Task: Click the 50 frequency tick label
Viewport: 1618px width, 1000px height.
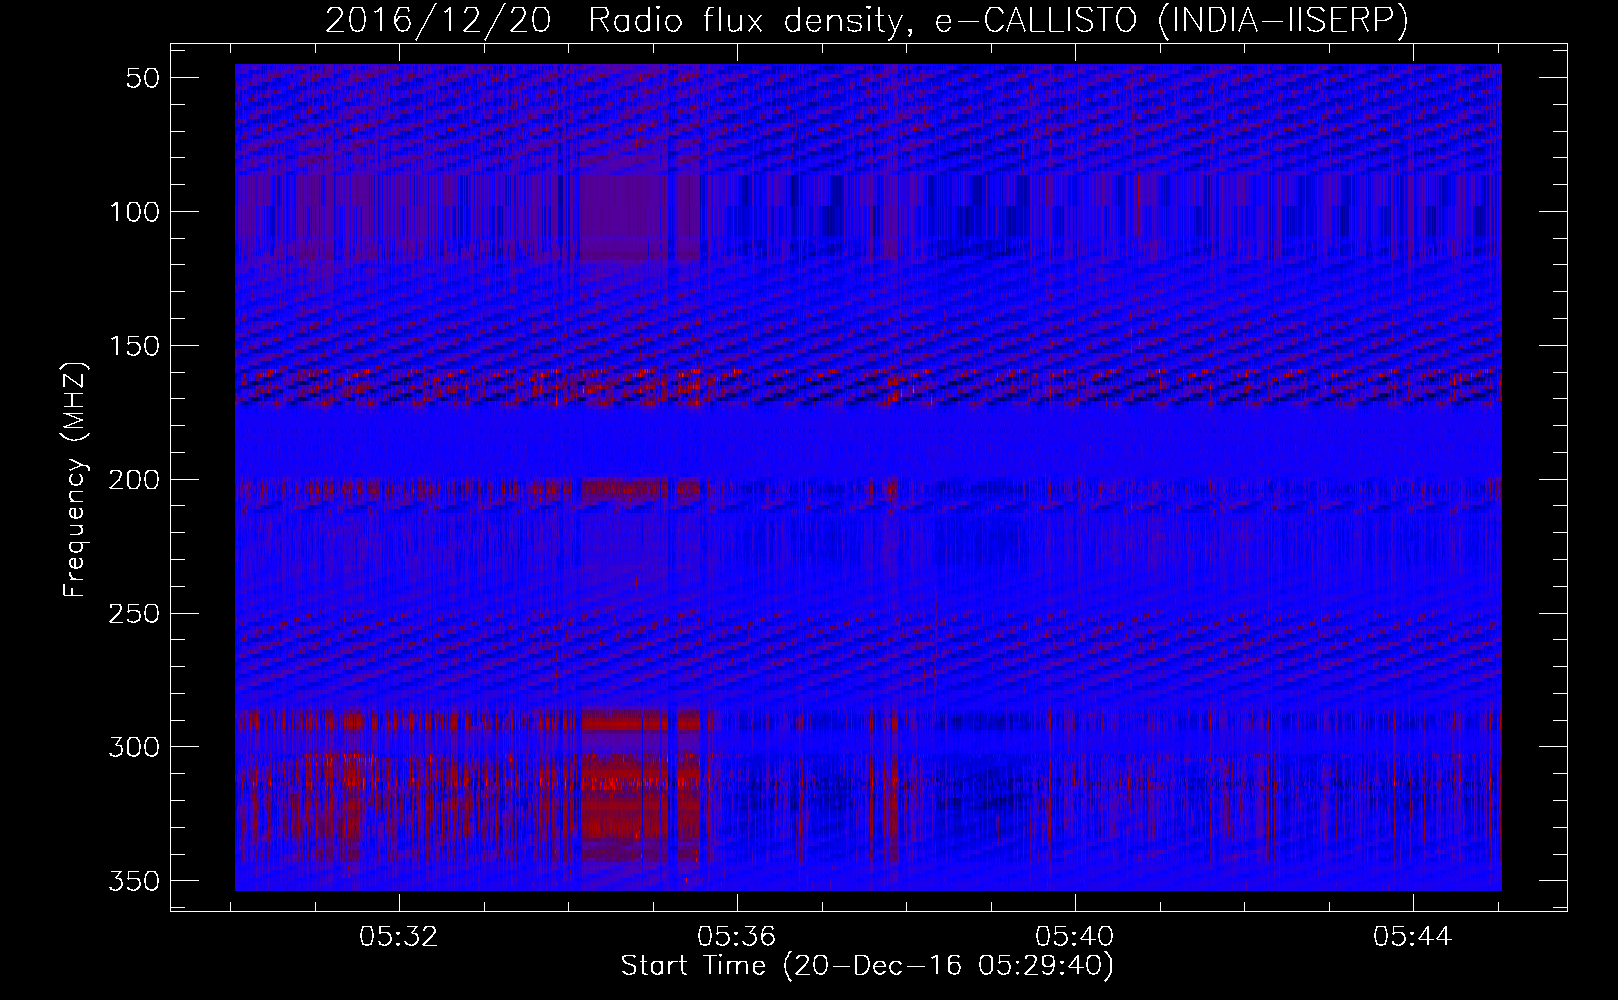Action: [144, 78]
